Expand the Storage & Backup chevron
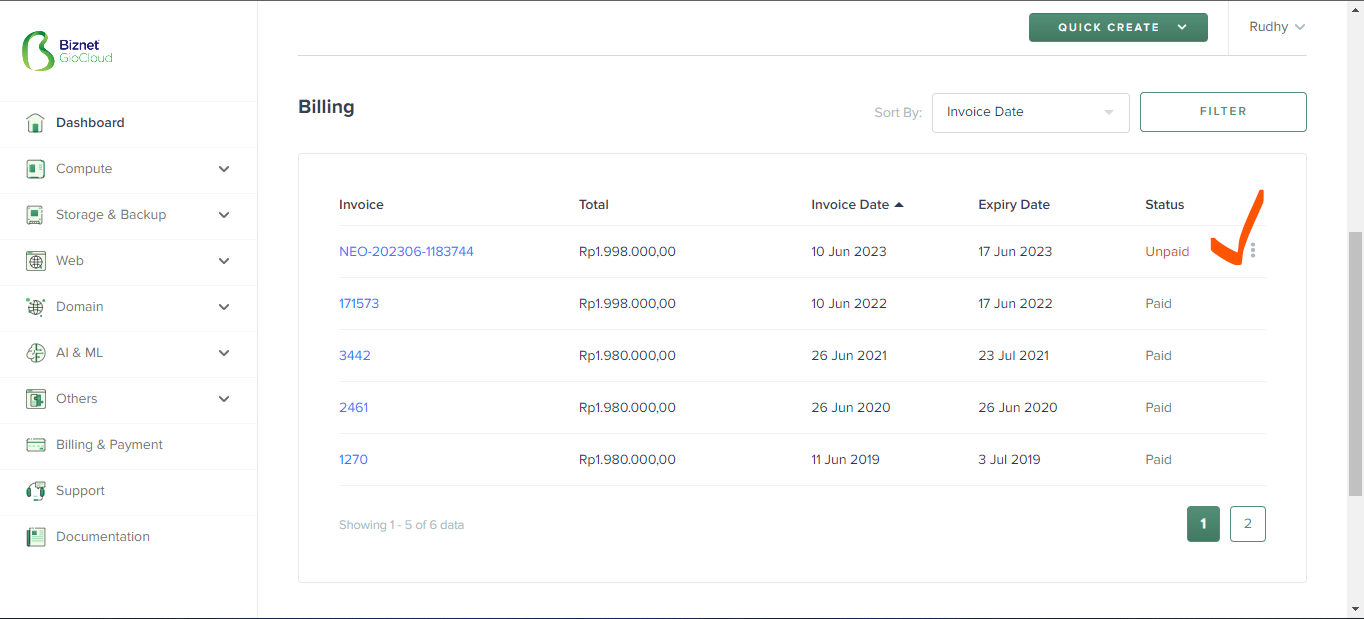Screen dimensions: 1364x619 (x=224, y=215)
